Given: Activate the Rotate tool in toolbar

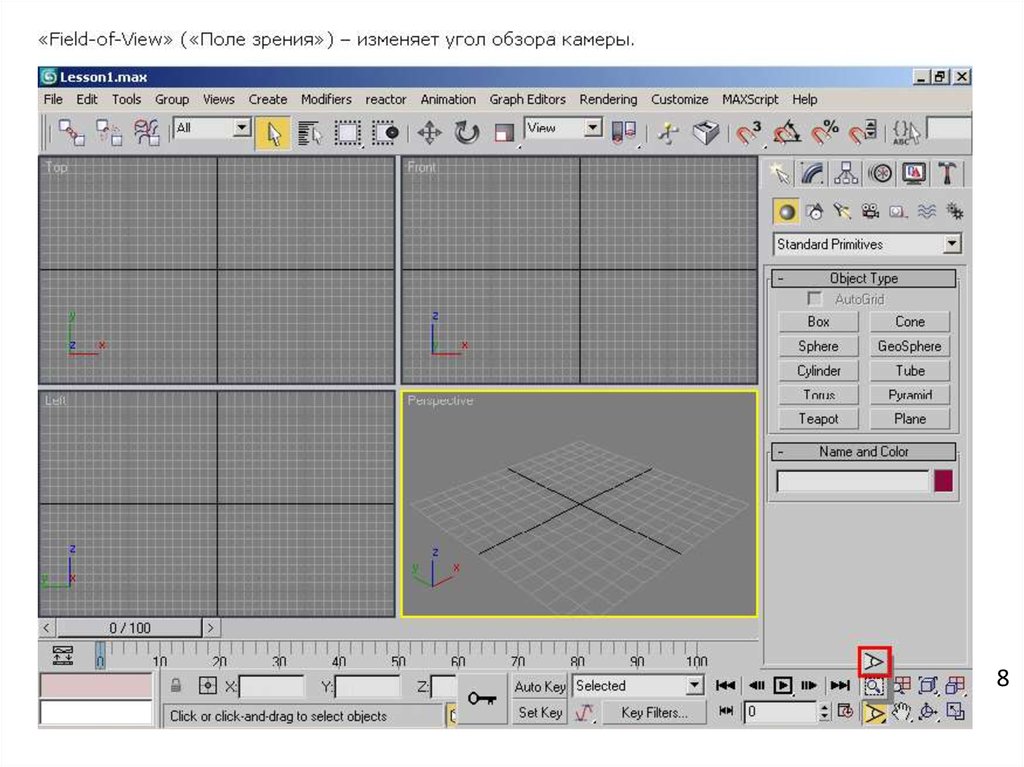Looking at the screenshot, I should pos(467,132).
